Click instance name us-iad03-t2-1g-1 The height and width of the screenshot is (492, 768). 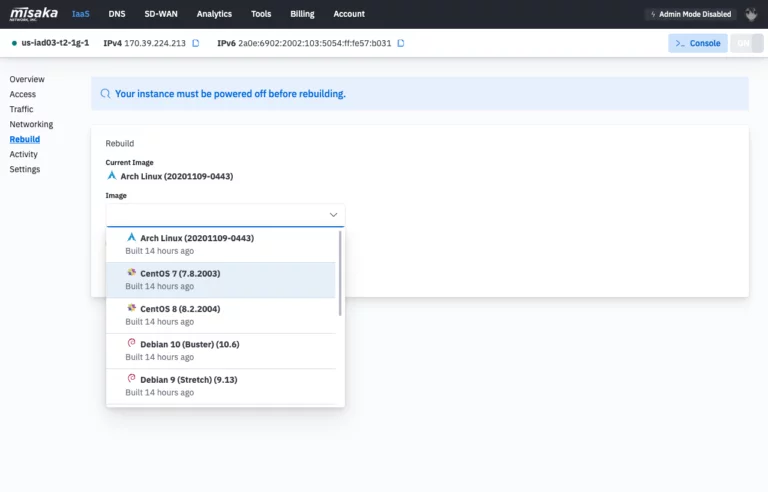[55, 43]
